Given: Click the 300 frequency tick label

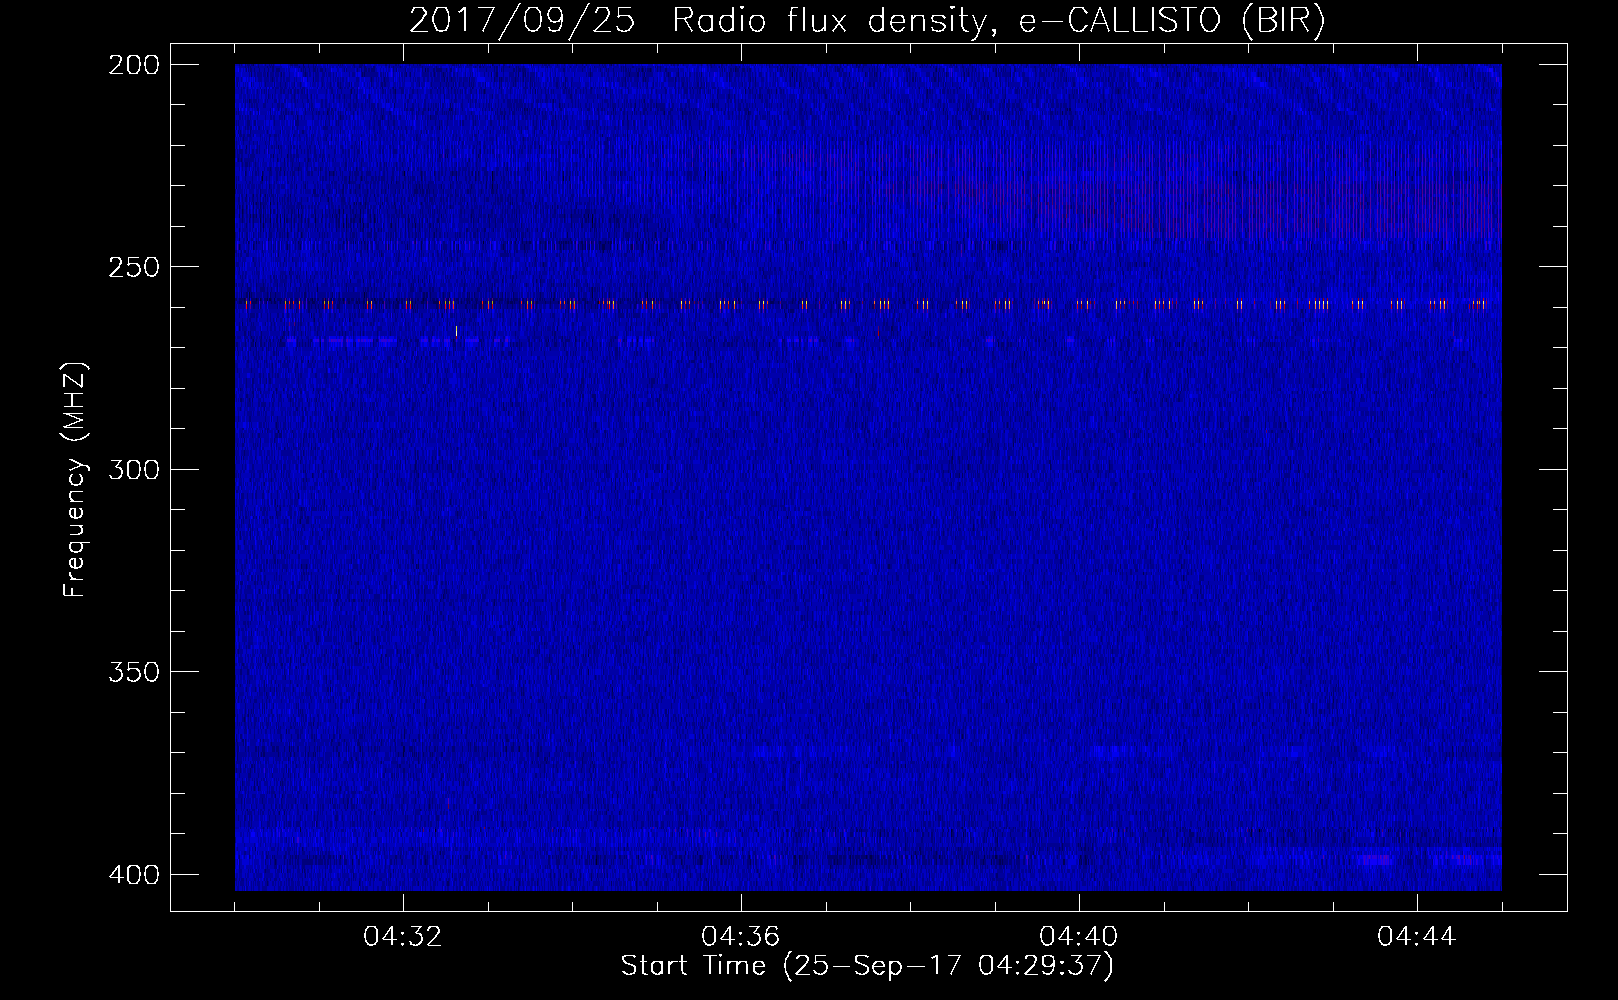Looking at the screenshot, I should pyautogui.click(x=134, y=469).
